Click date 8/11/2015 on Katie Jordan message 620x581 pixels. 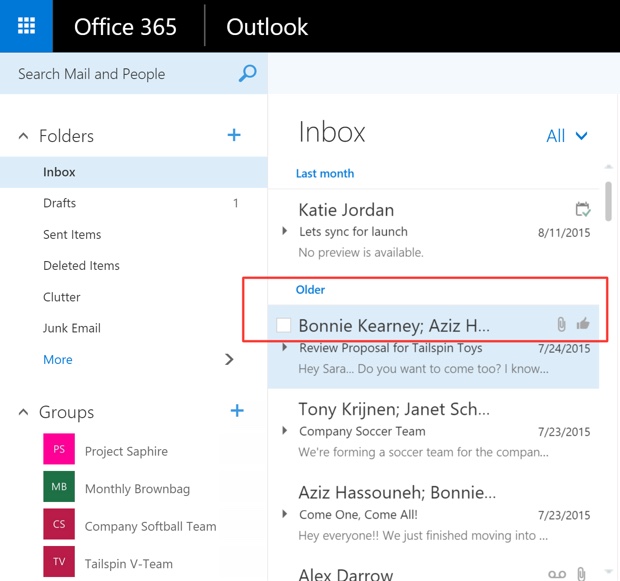click(564, 233)
